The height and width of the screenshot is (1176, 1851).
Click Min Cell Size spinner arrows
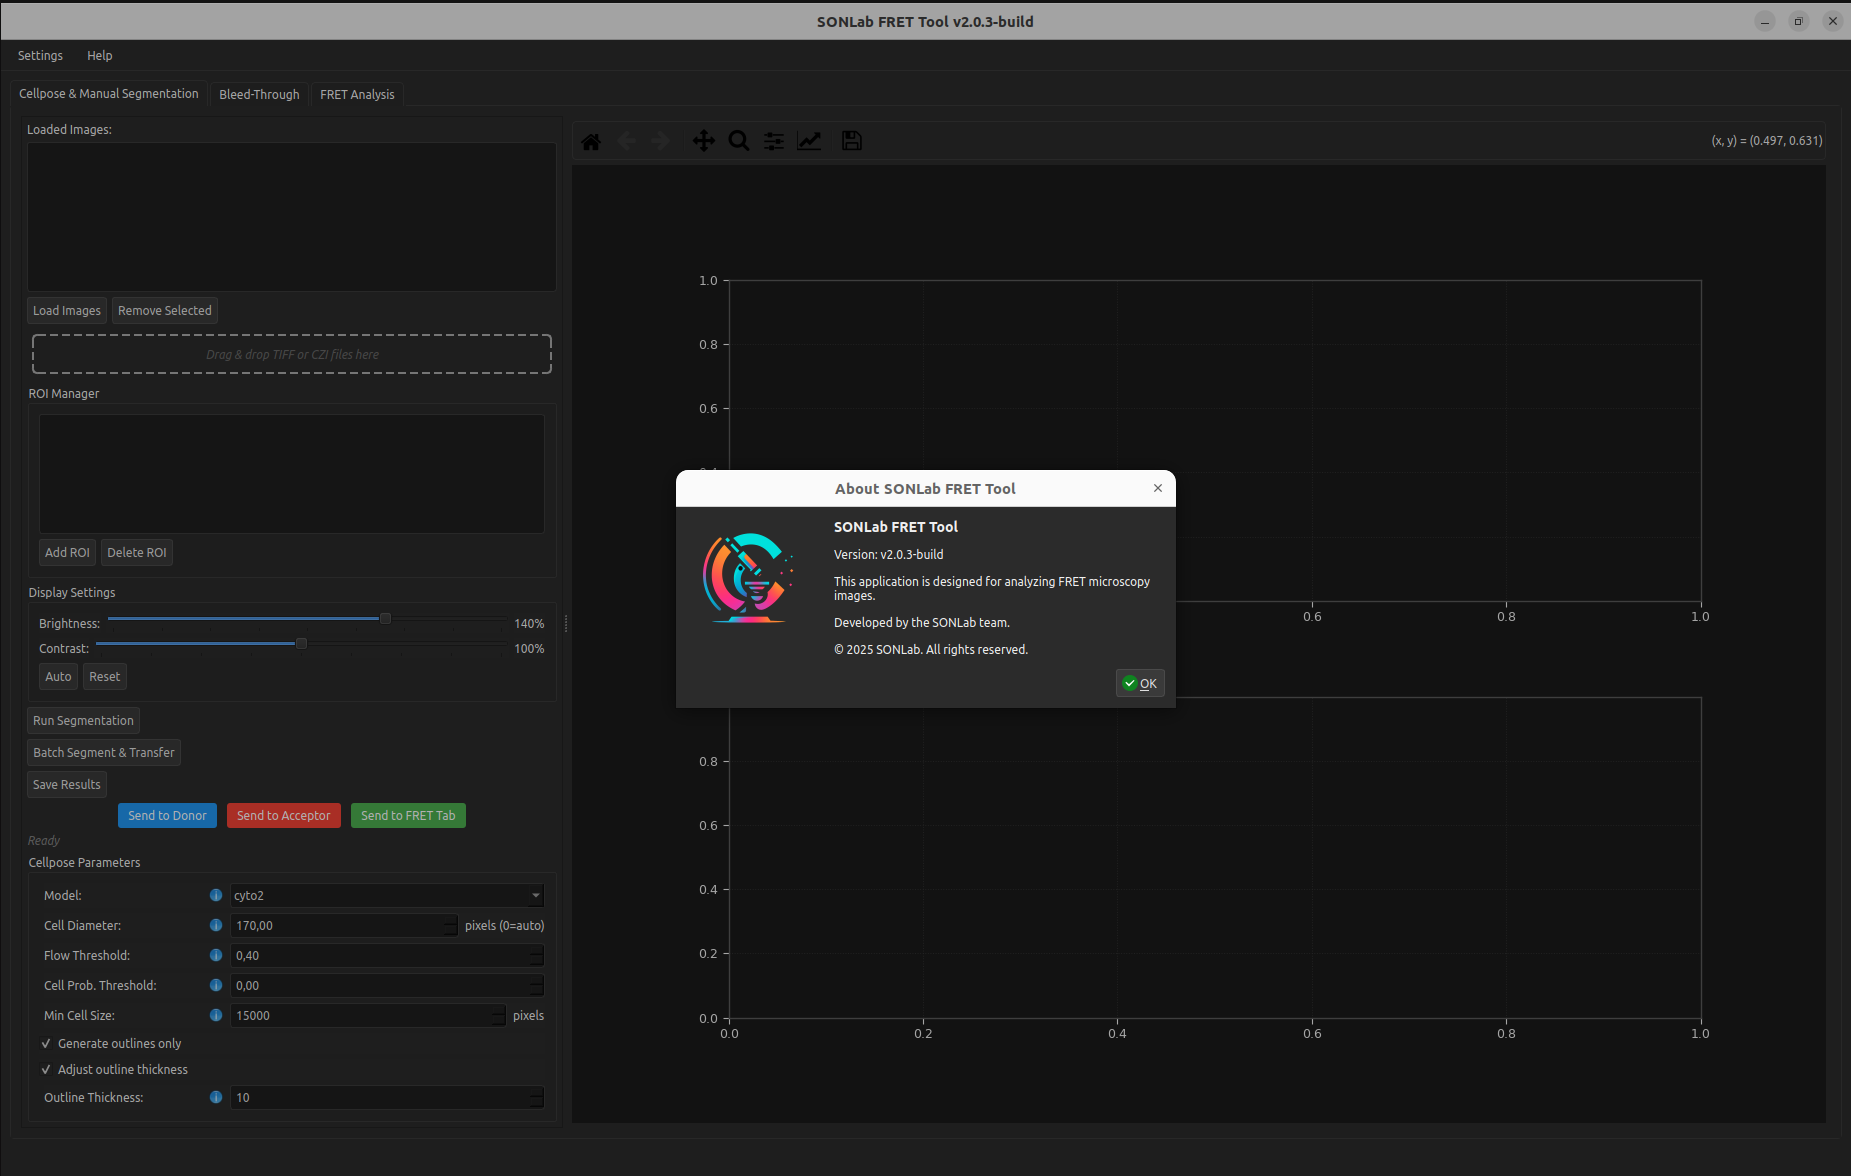coord(498,1015)
